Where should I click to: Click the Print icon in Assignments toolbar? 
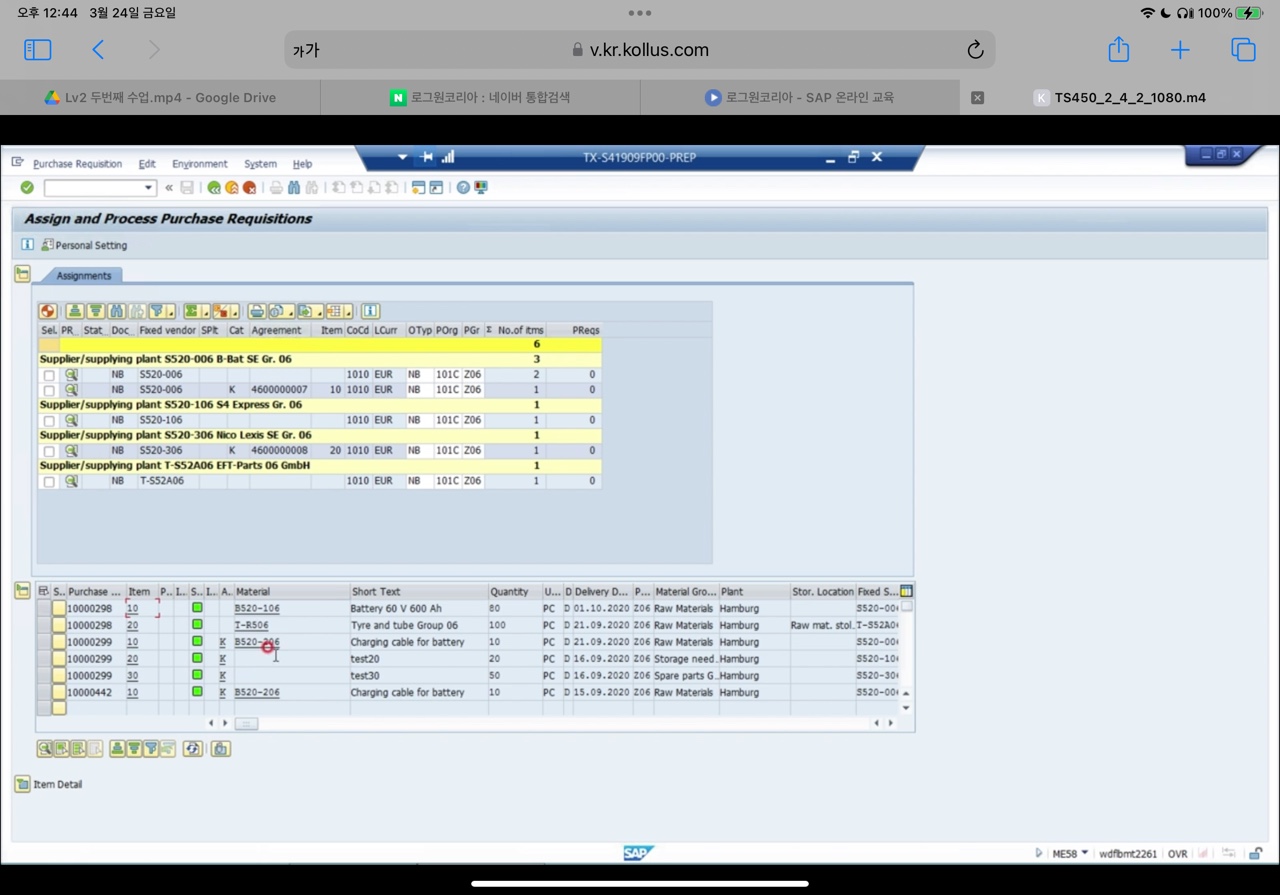coord(257,312)
